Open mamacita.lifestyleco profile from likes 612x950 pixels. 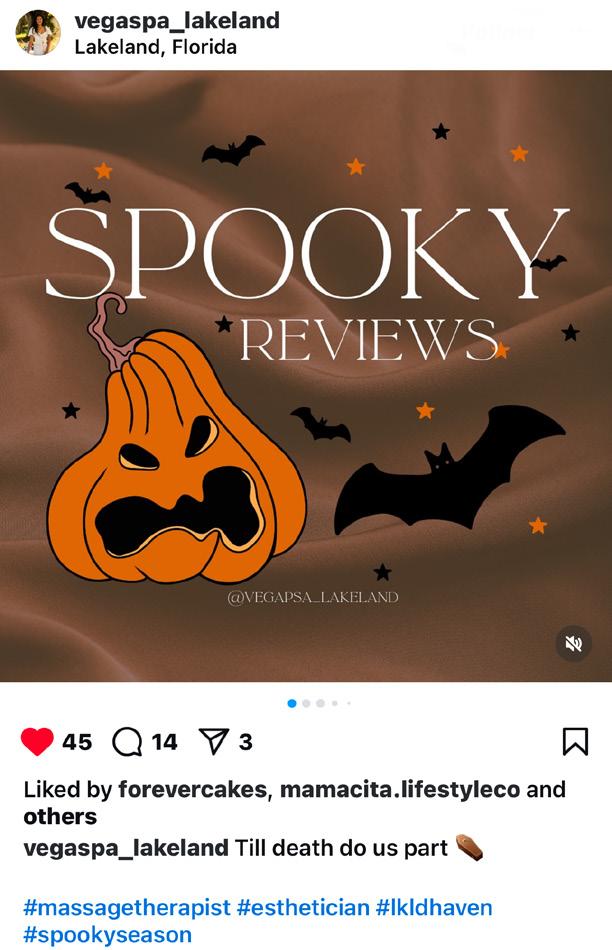400,789
